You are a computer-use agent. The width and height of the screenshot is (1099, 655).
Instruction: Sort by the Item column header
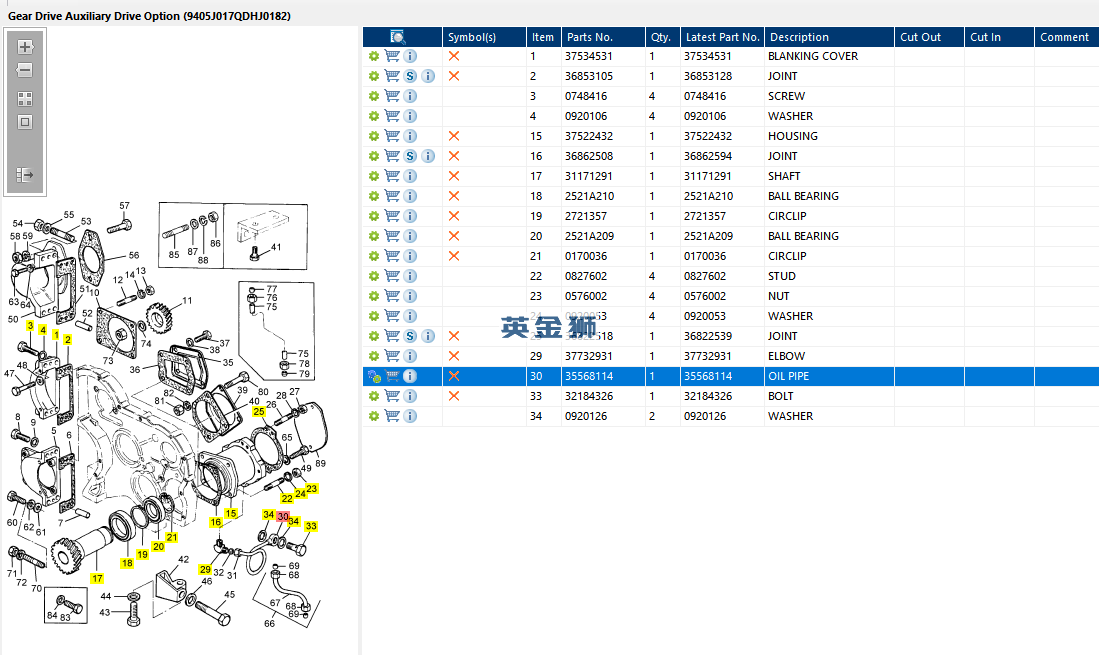pyautogui.click(x=544, y=37)
